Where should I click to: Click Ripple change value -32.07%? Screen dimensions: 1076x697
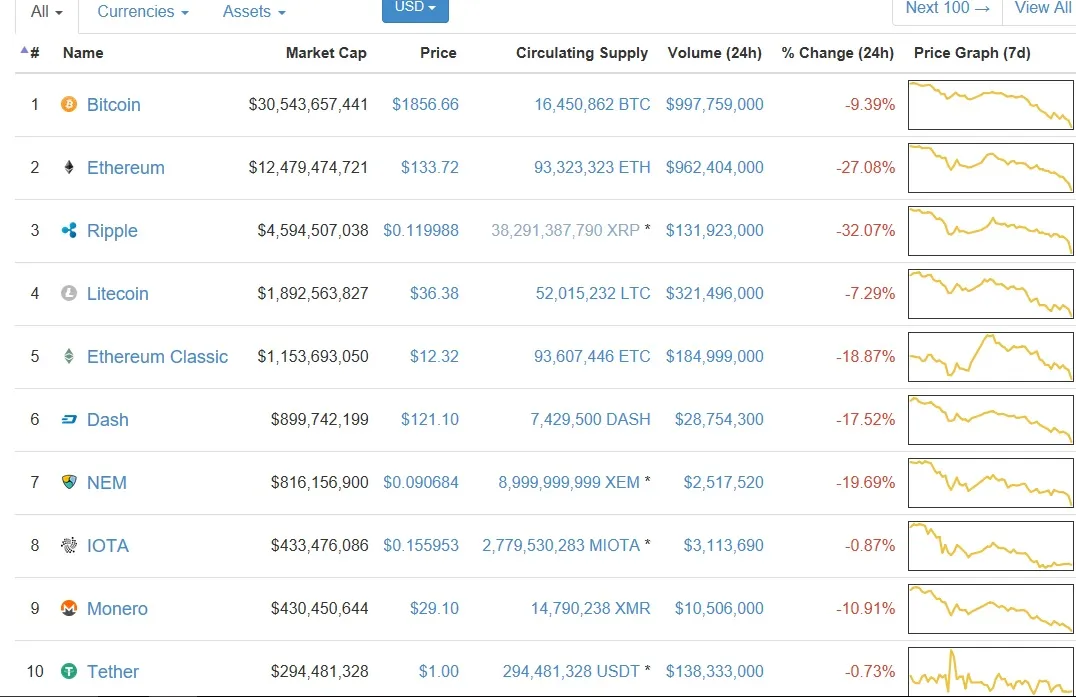point(865,231)
